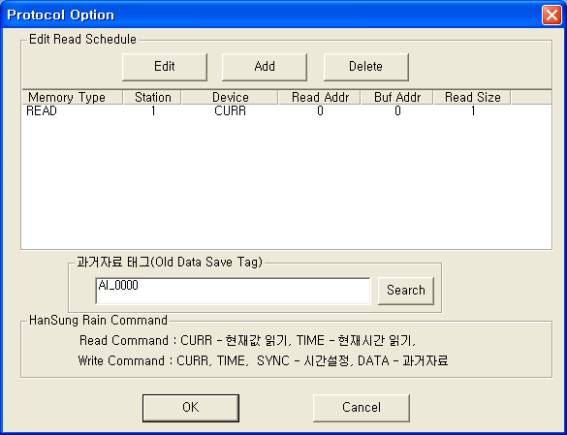This screenshot has height=435, width=567.
Task: Cancel the Protocol Option dialog
Action: pos(361,408)
